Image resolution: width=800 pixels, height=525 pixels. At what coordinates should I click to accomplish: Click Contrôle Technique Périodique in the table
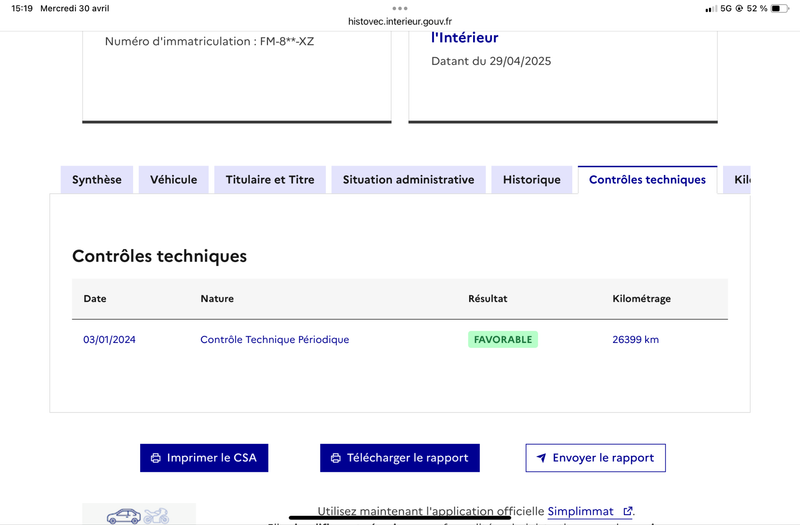tap(274, 340)
